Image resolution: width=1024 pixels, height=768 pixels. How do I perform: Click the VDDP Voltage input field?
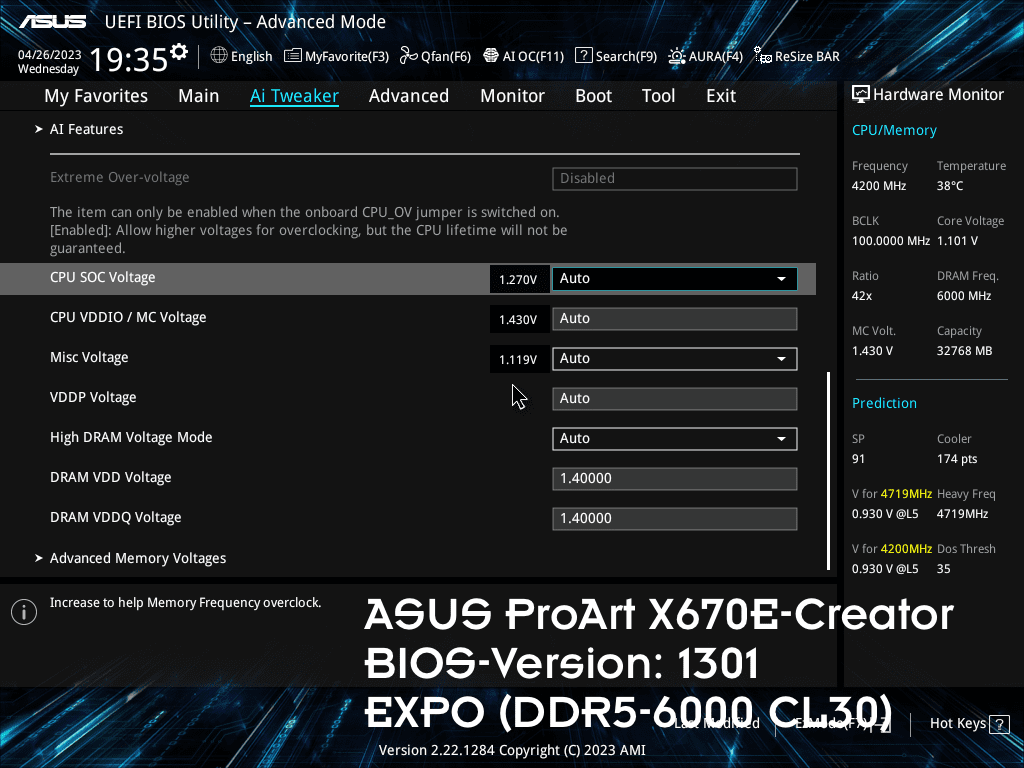(675, 399)
